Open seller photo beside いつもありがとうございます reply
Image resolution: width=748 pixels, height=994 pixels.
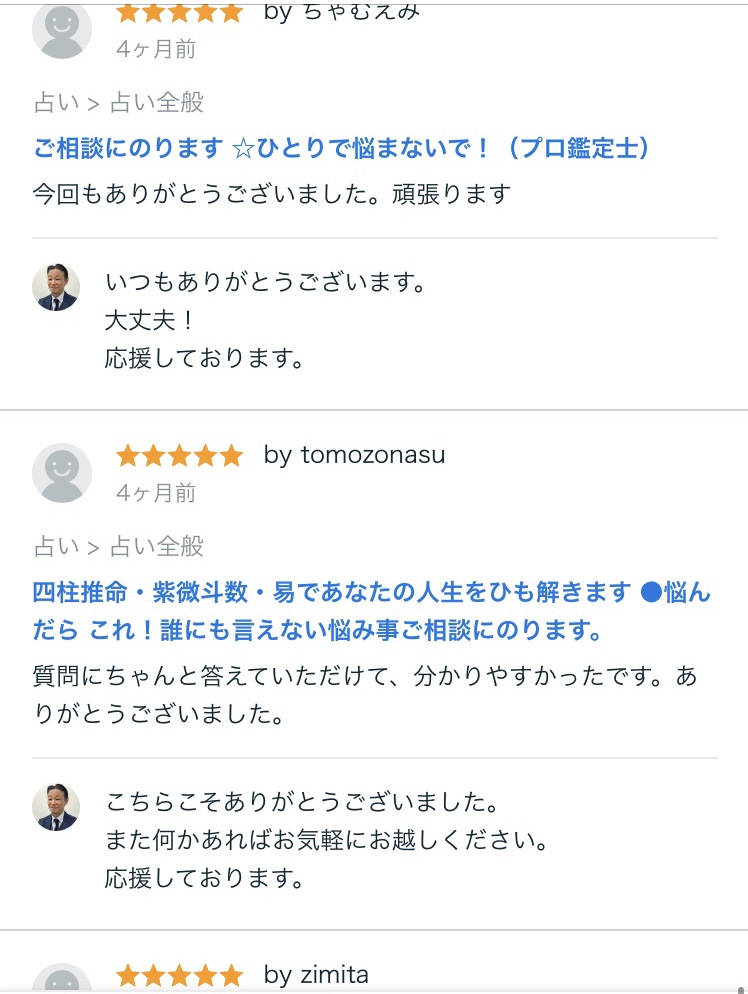56,288
